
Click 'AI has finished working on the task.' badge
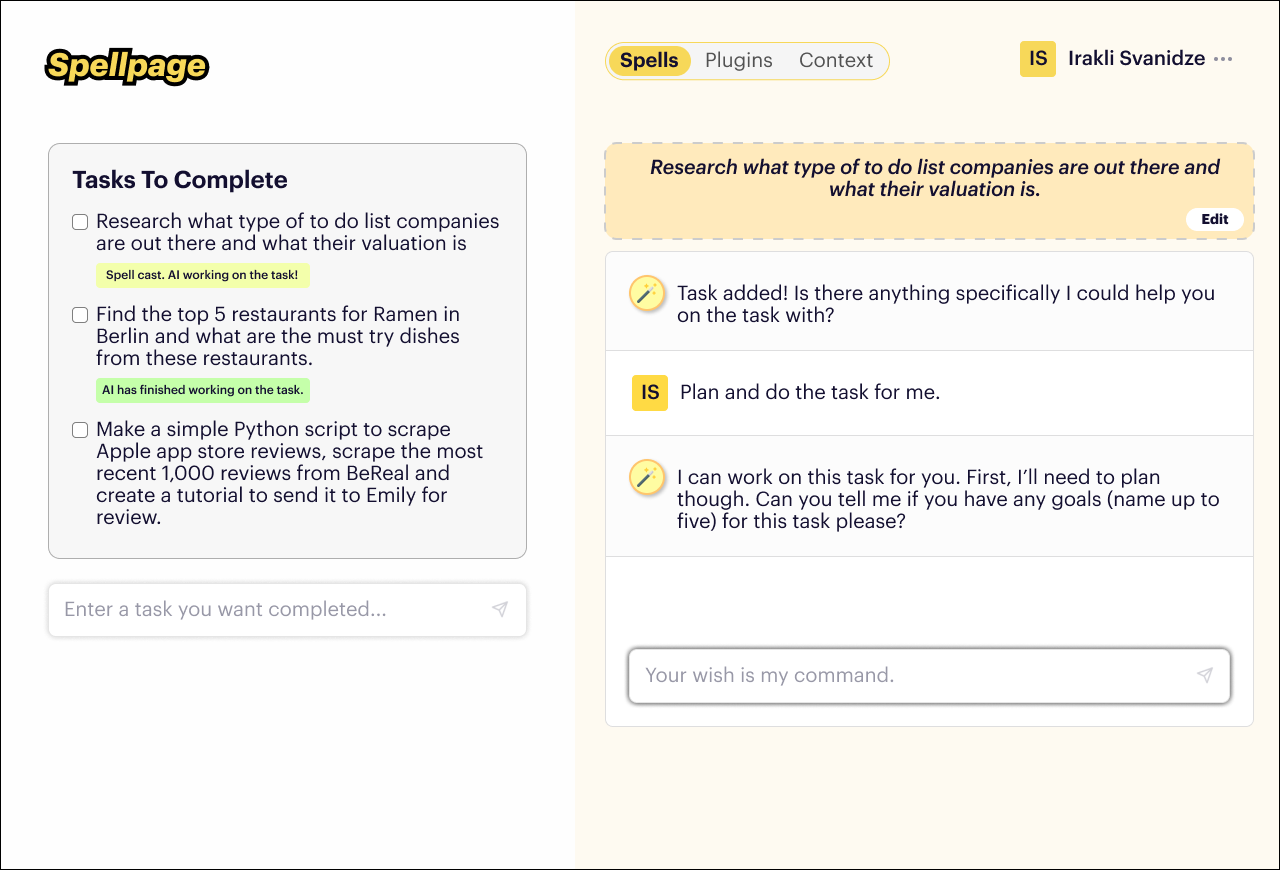click(202, 390)
